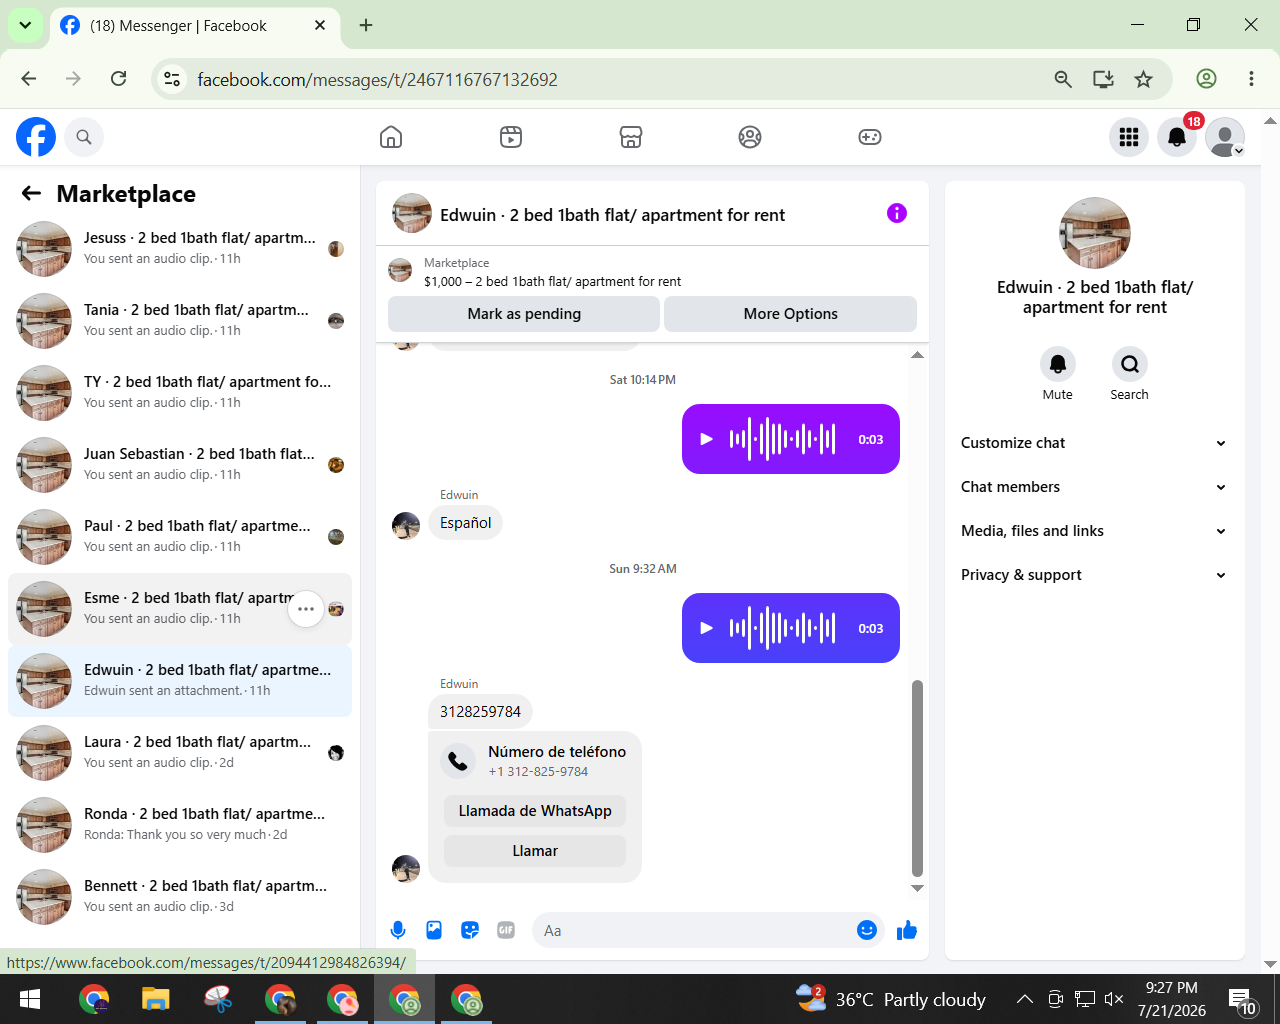Choose a sticker from the sticker icon
1280x1024 pixels.
[x=470, y=931]
